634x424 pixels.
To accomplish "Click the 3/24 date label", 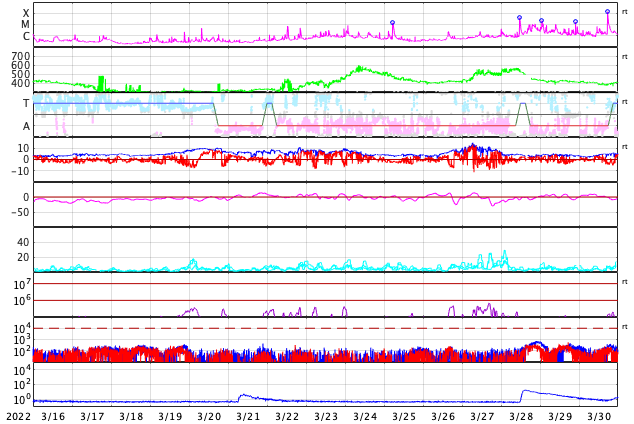I will pyautogui.click(x=365, y=417).
